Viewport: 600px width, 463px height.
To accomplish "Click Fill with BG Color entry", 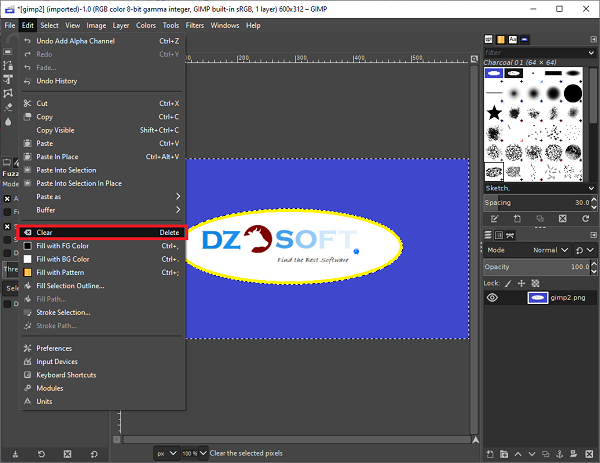I will (102, 259).
